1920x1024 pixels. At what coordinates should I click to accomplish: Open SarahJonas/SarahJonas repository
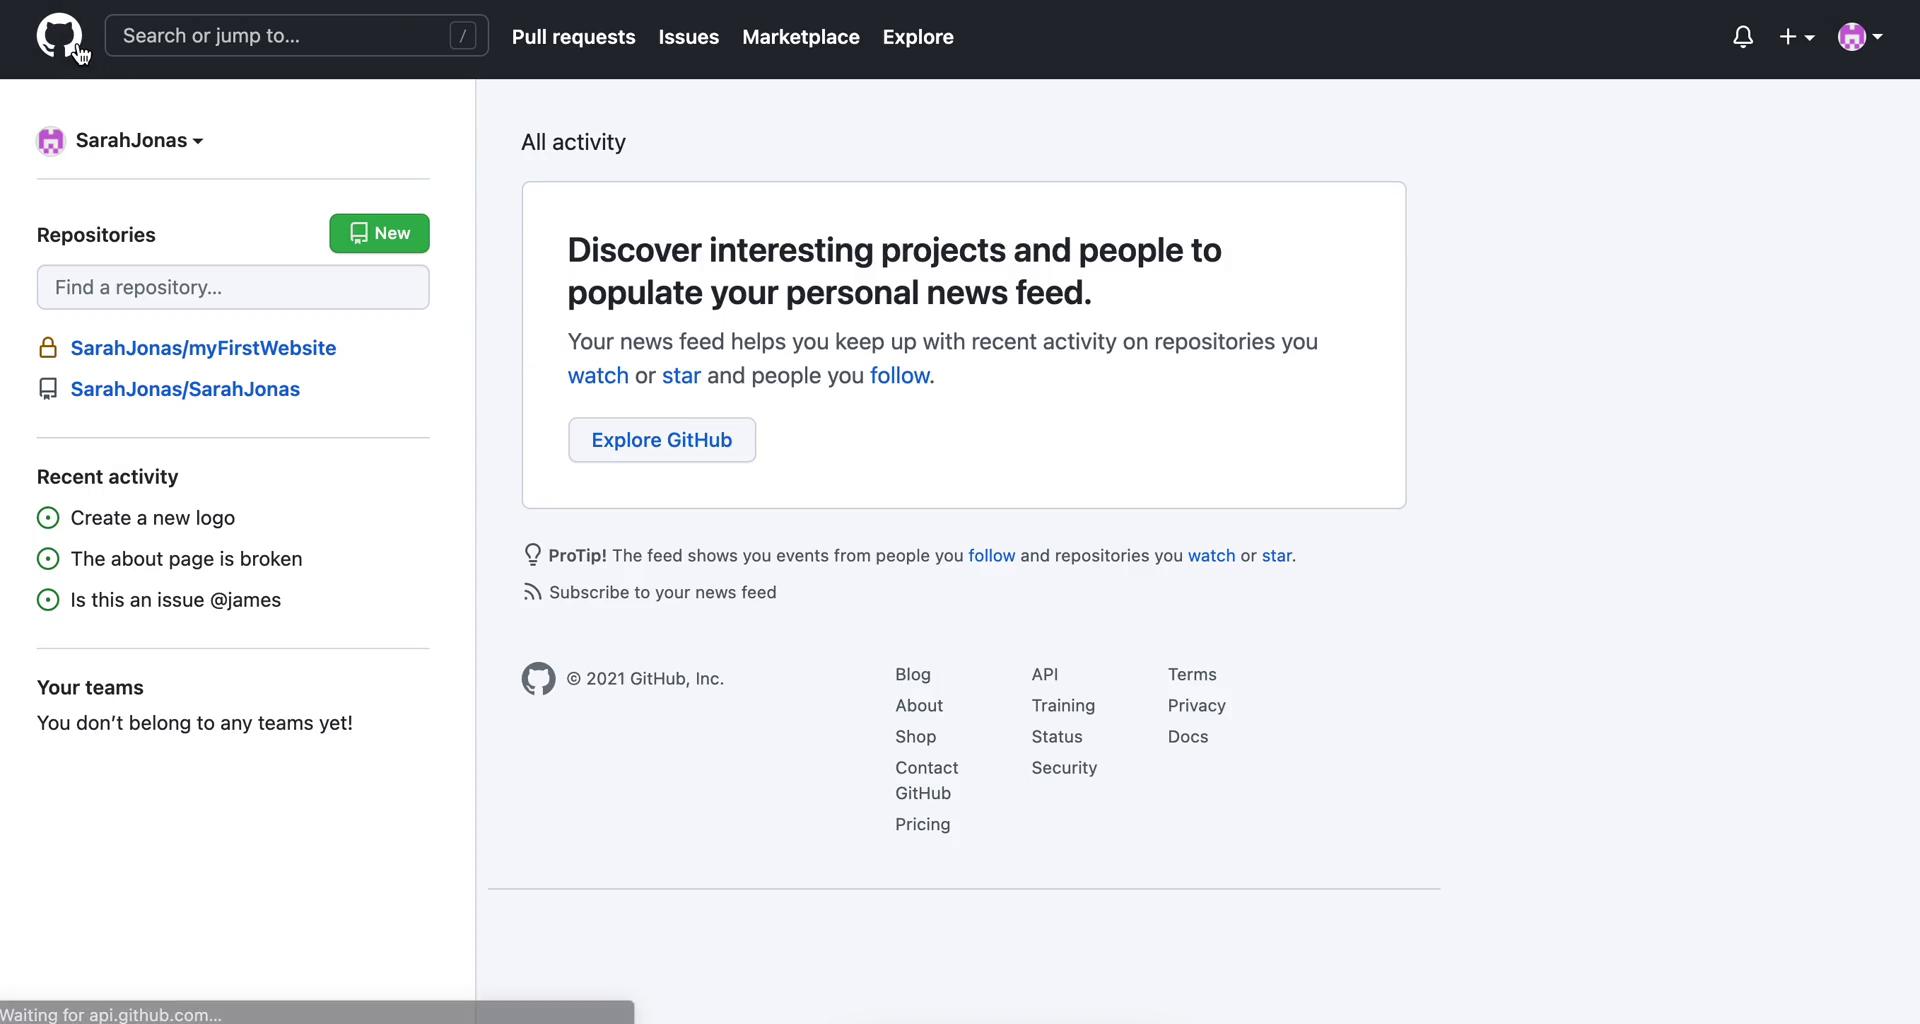(x=185, y=389)
